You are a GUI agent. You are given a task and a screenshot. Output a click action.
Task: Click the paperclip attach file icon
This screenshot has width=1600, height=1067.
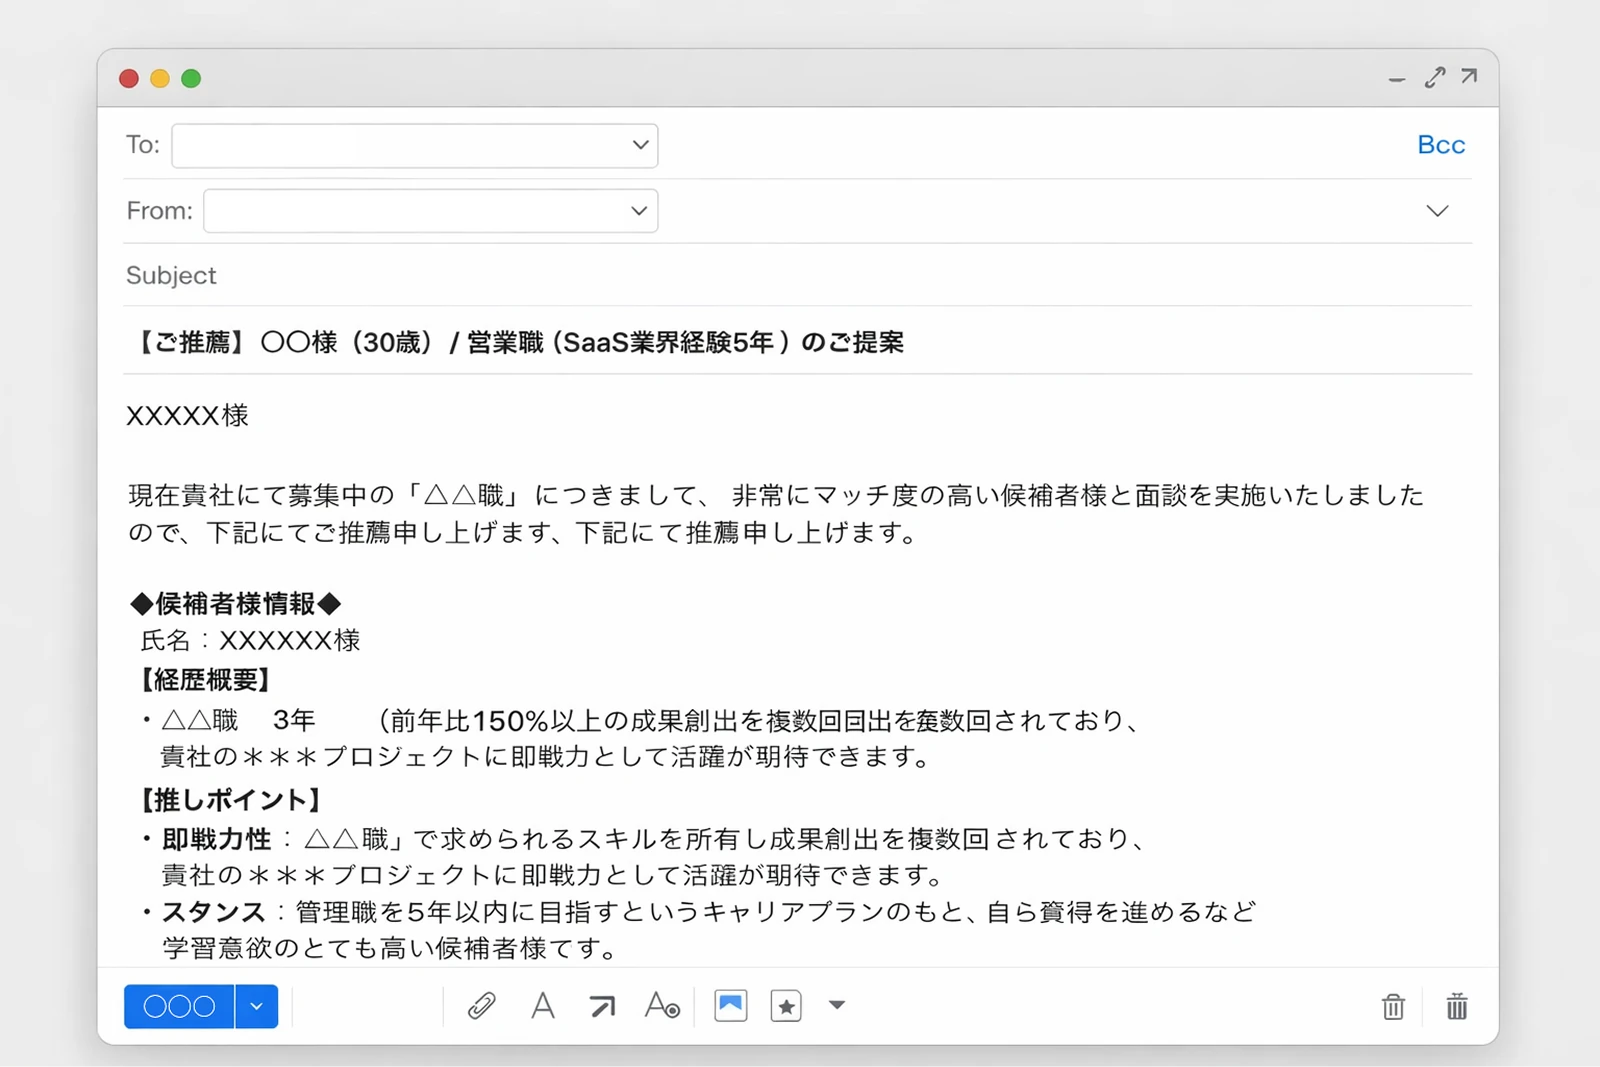(481, 1005)
